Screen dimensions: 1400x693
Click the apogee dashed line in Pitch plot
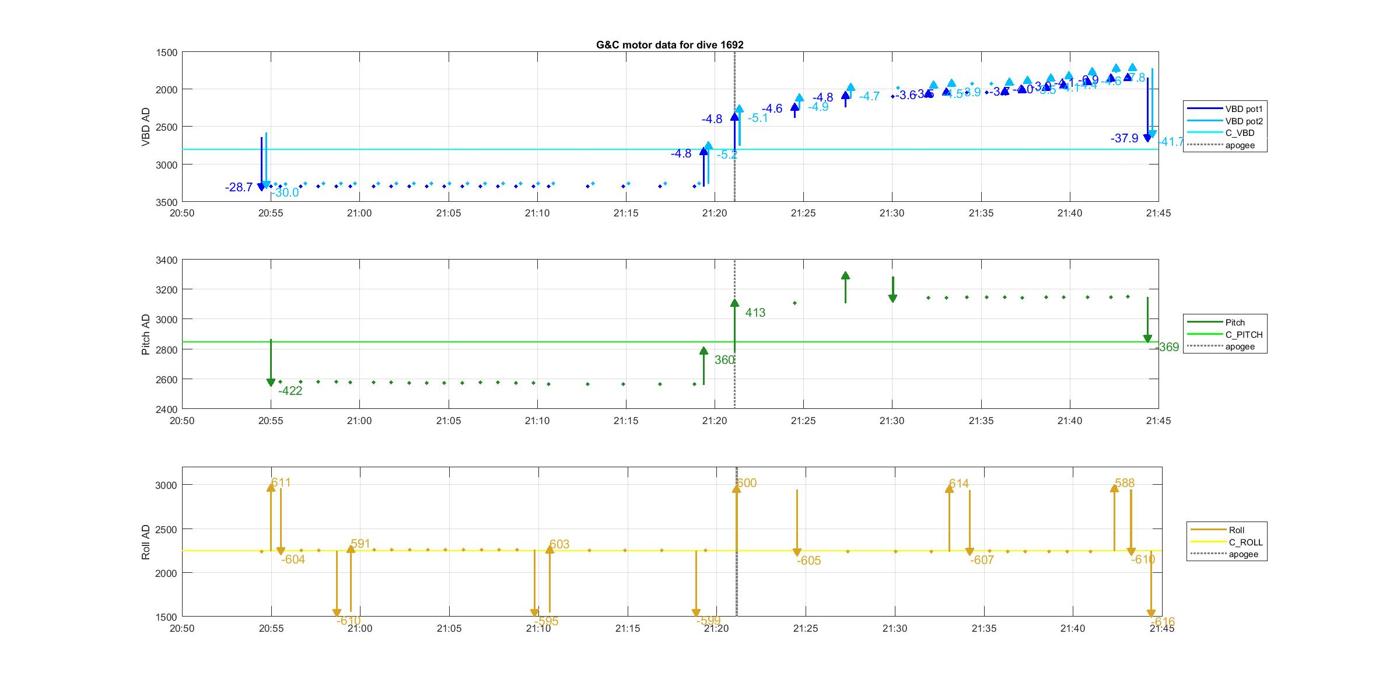[x=735, y=334]
